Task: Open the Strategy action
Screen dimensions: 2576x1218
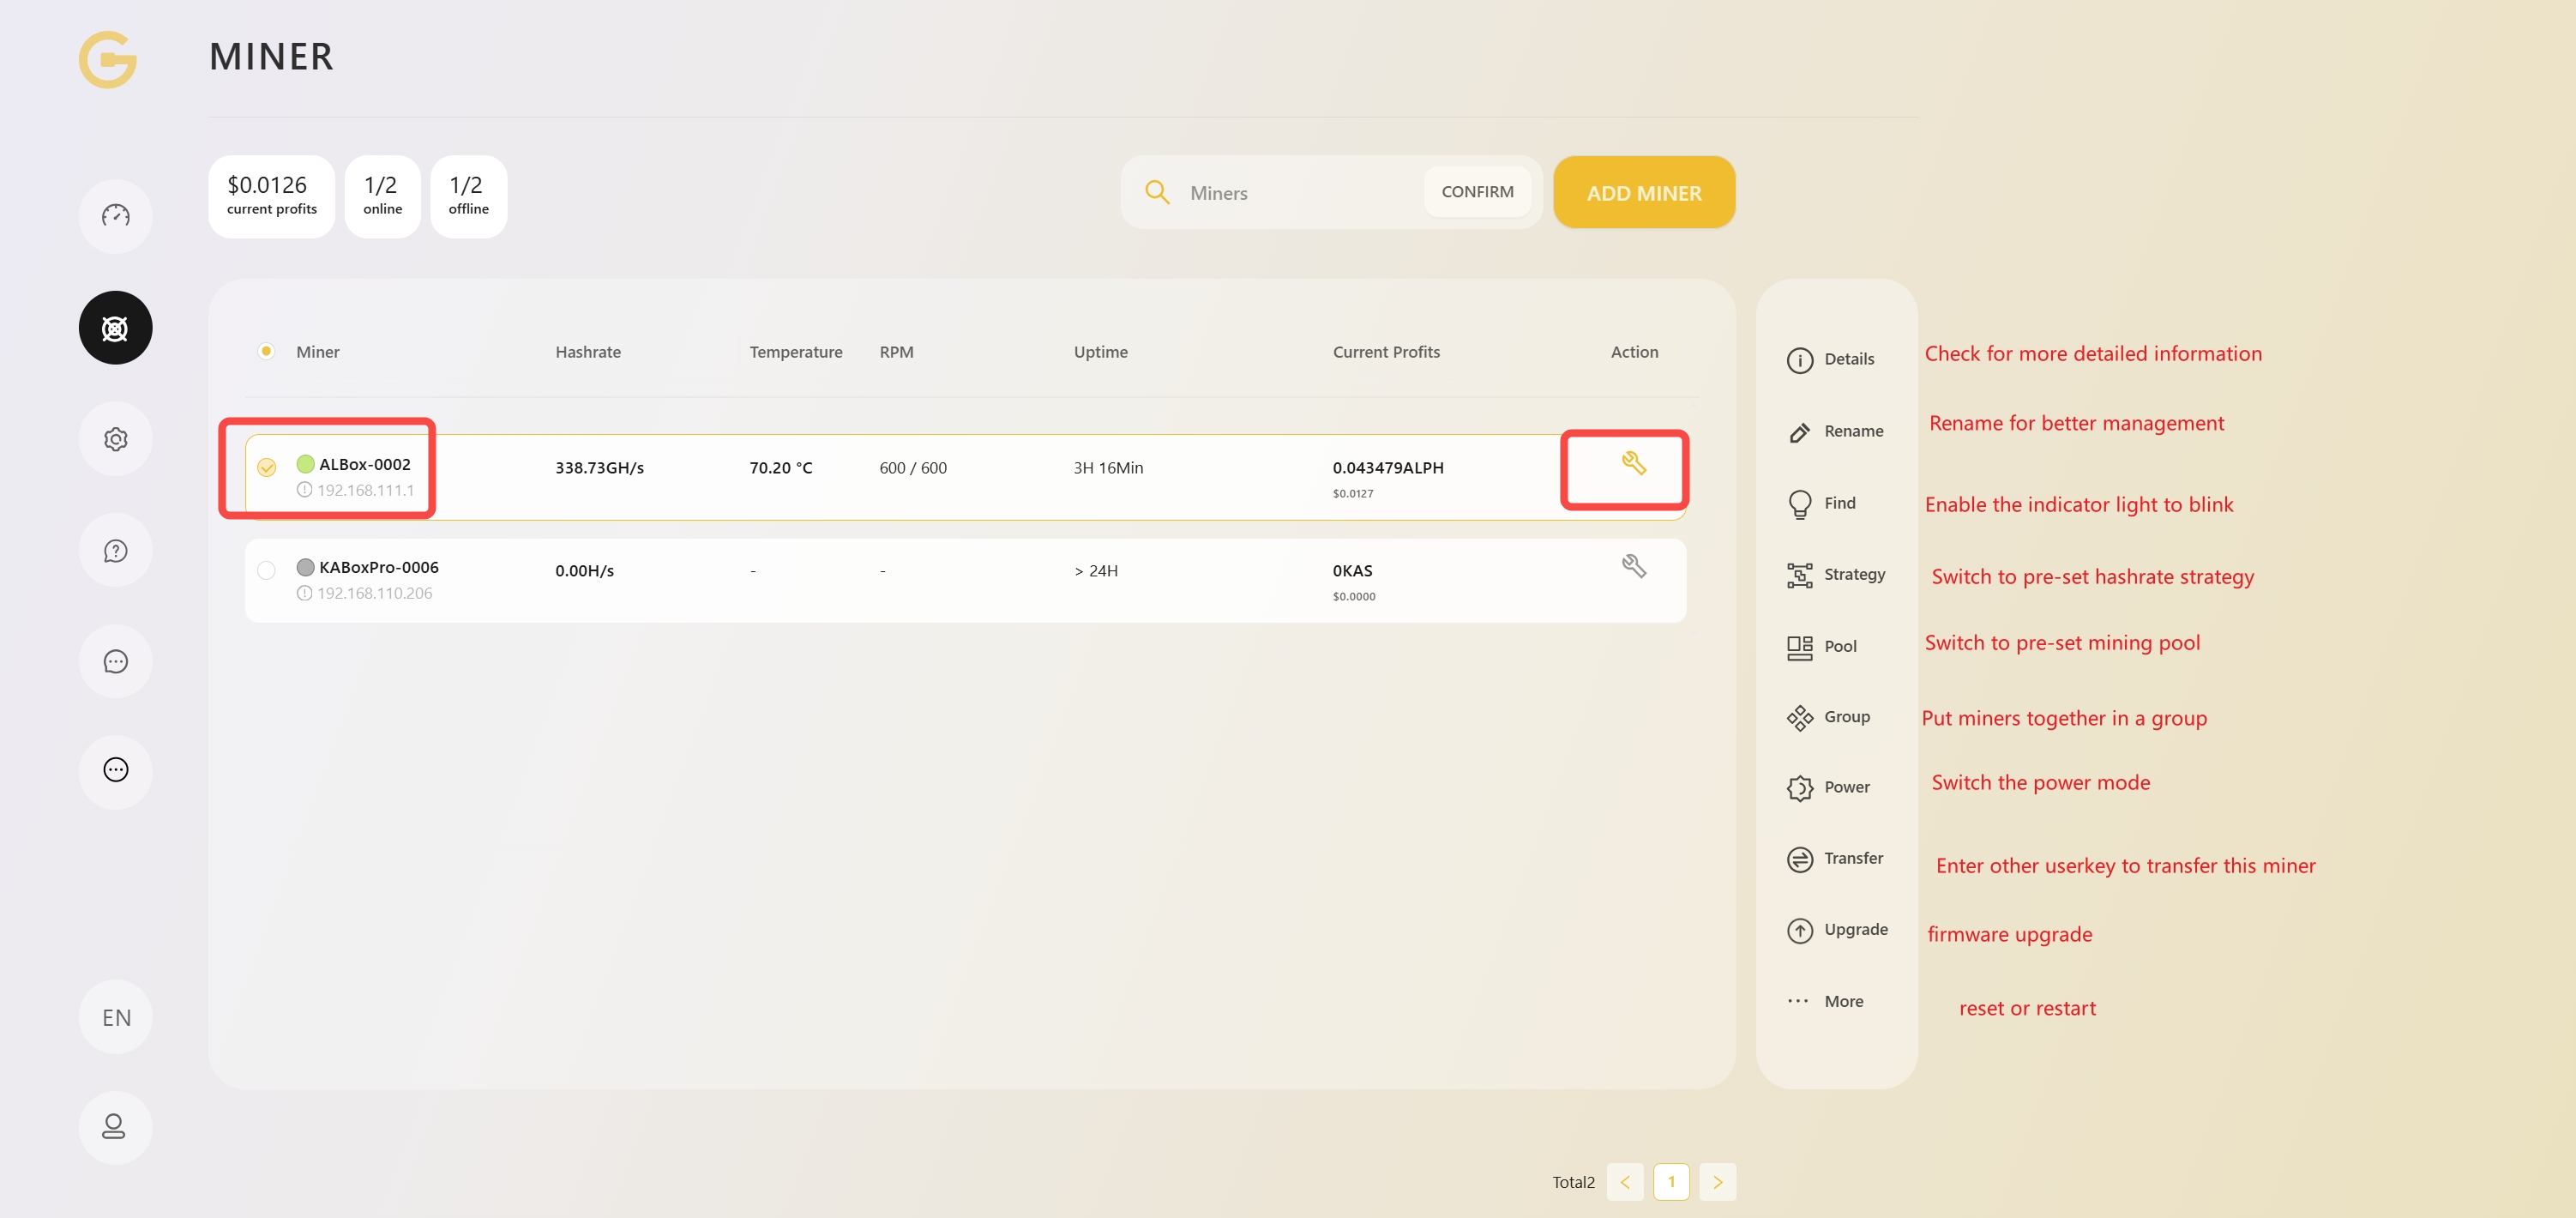Action: [x=1836, y=574]
